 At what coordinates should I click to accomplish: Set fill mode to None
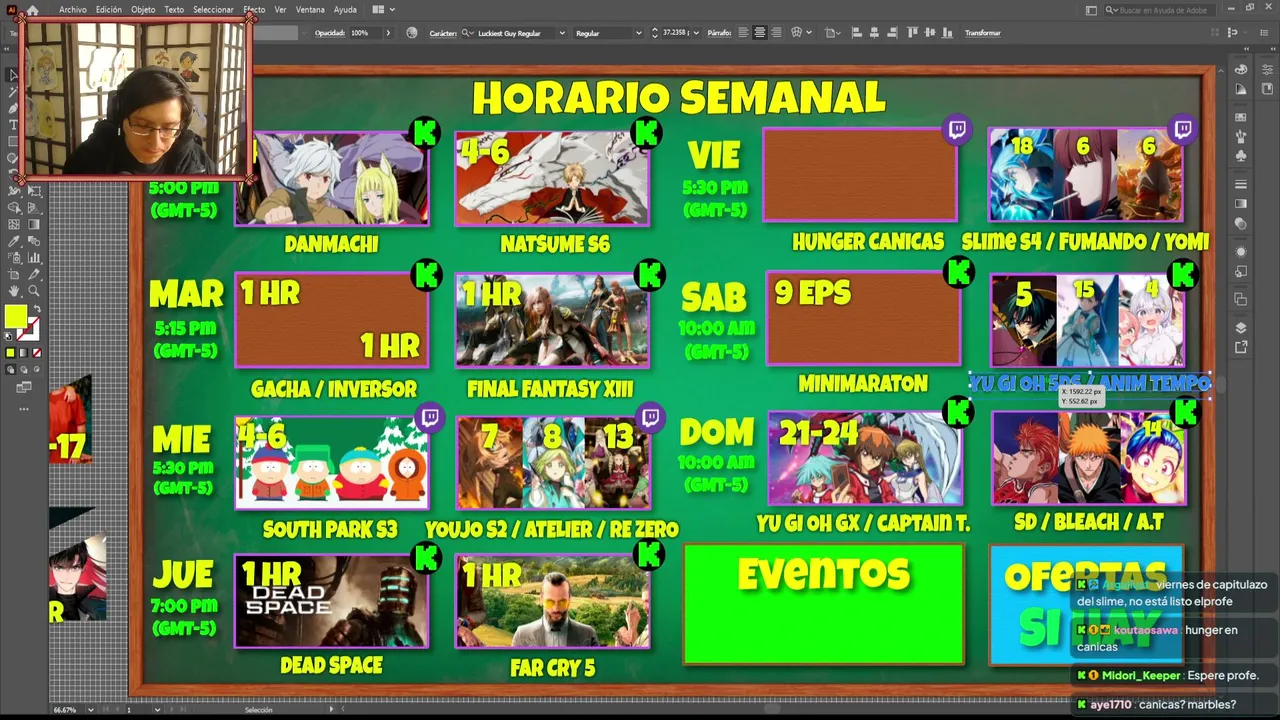click(37, 353)
